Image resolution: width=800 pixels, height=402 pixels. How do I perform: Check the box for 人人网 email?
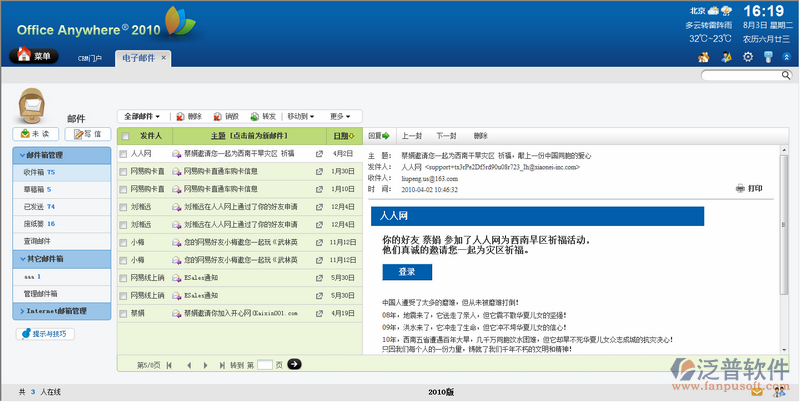pos(124,155)
